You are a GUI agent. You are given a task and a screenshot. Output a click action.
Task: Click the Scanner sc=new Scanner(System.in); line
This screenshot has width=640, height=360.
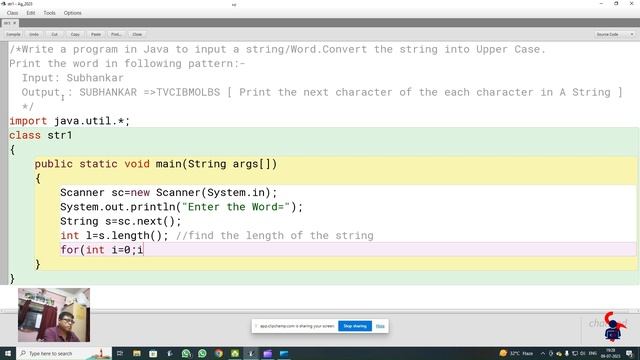tap(169, 193)
